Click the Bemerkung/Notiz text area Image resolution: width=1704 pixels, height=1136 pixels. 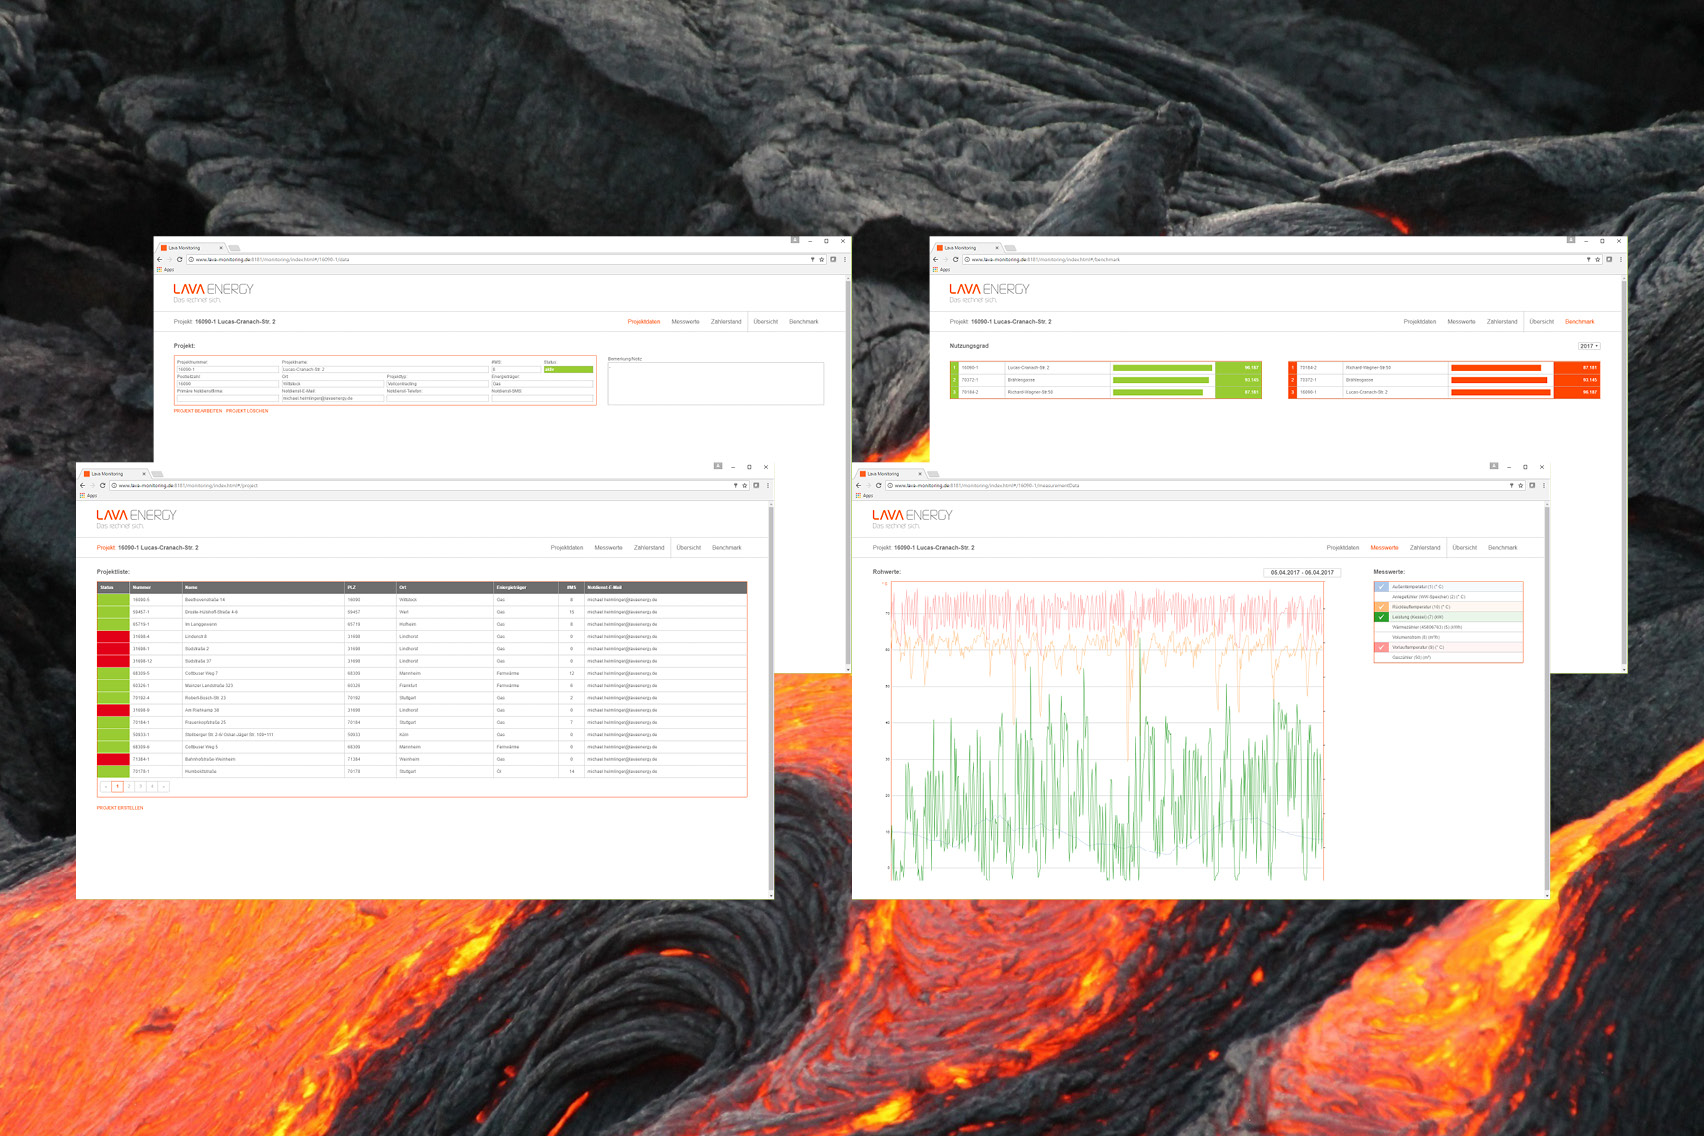715,384
